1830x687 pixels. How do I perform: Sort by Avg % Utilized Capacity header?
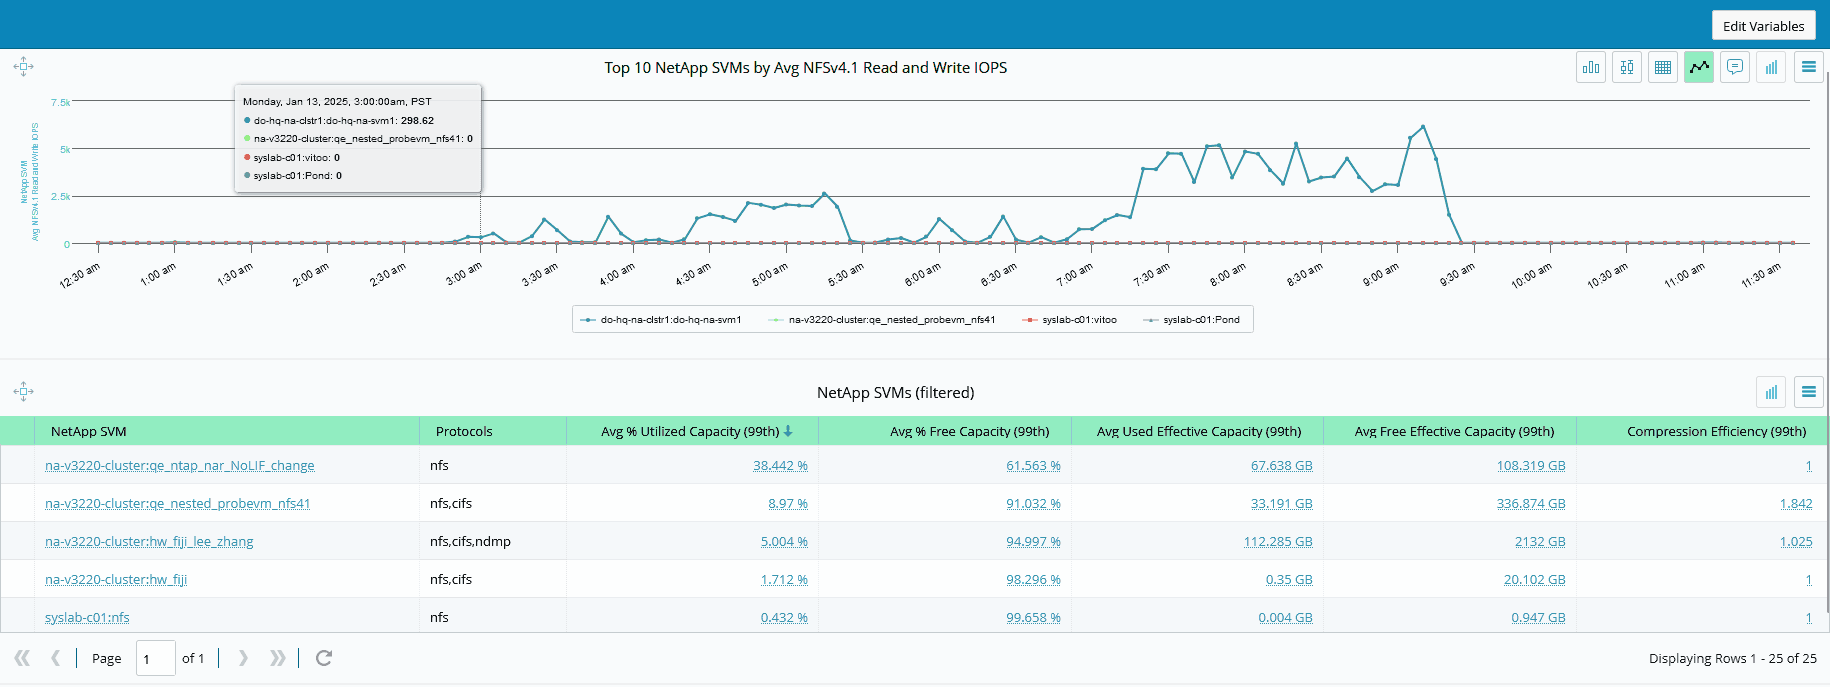[690, 431]
